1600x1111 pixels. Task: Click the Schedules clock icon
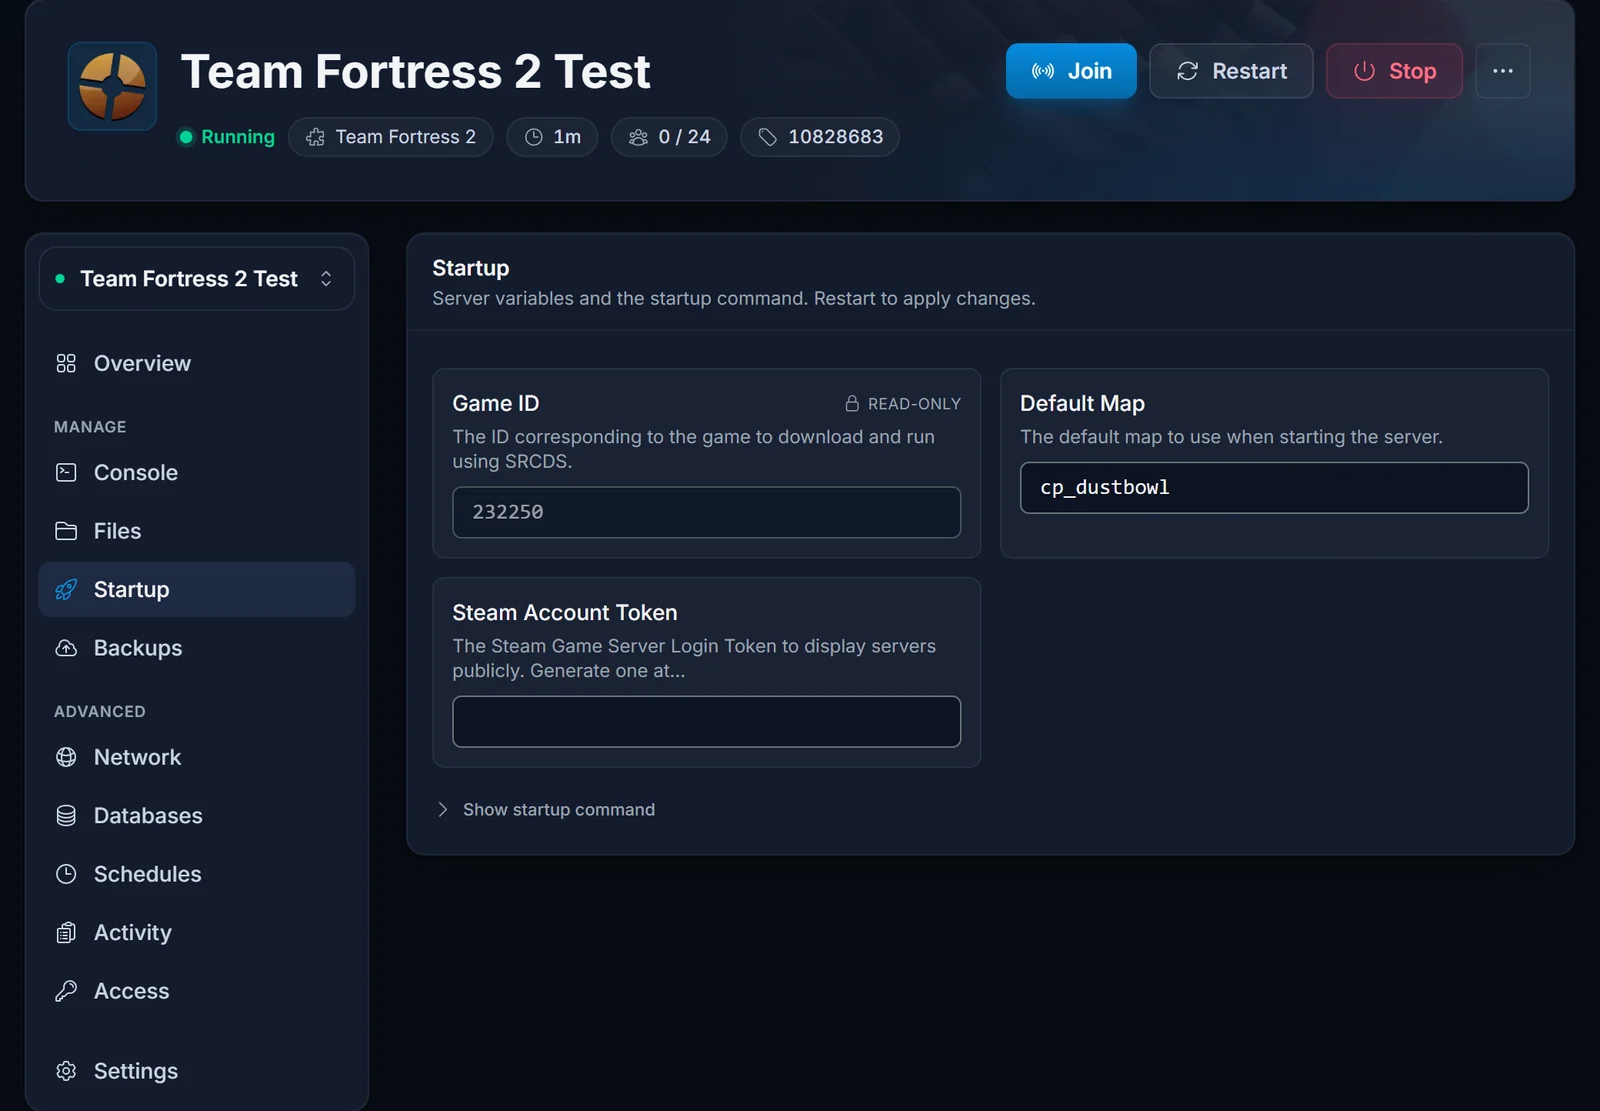point(66,874)
